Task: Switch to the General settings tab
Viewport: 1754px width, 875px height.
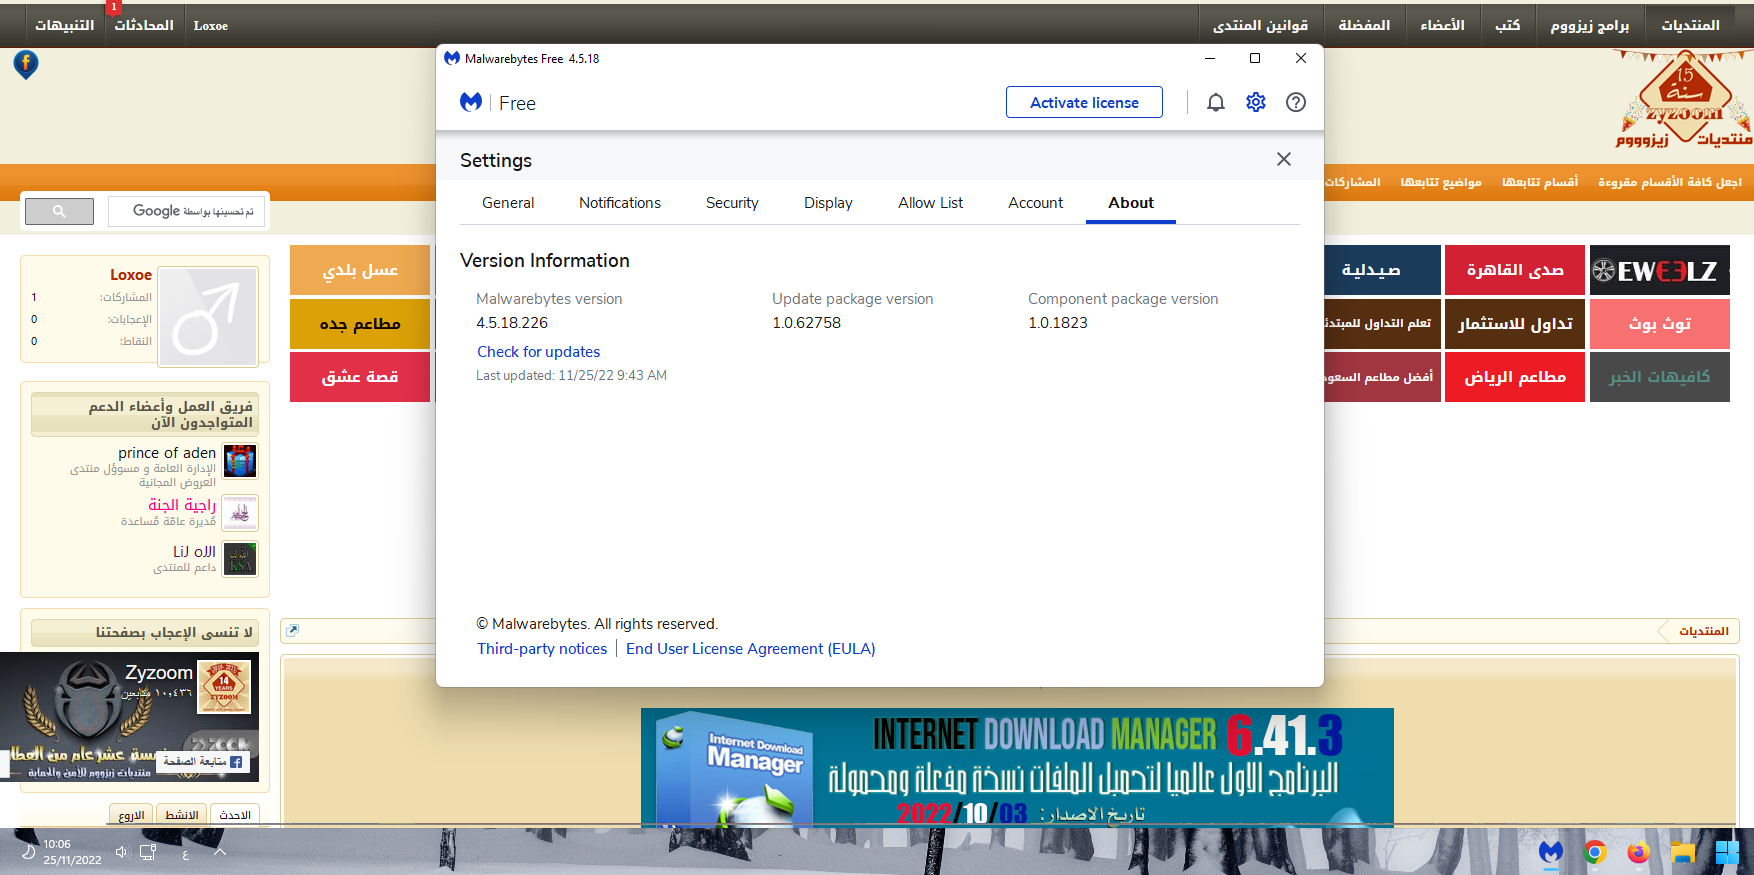Action: pos(508,203)
